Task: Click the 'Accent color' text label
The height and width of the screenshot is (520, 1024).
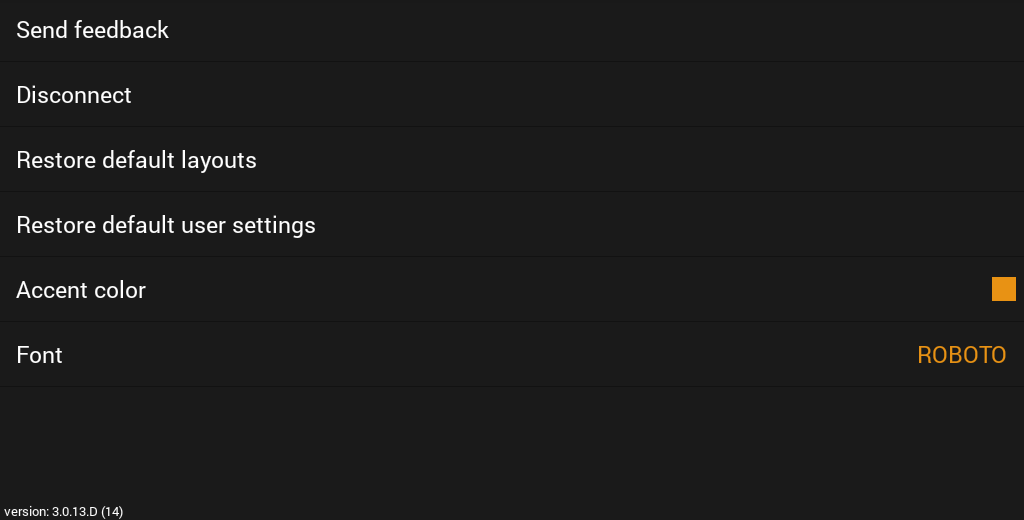Action: coord(81,290)
